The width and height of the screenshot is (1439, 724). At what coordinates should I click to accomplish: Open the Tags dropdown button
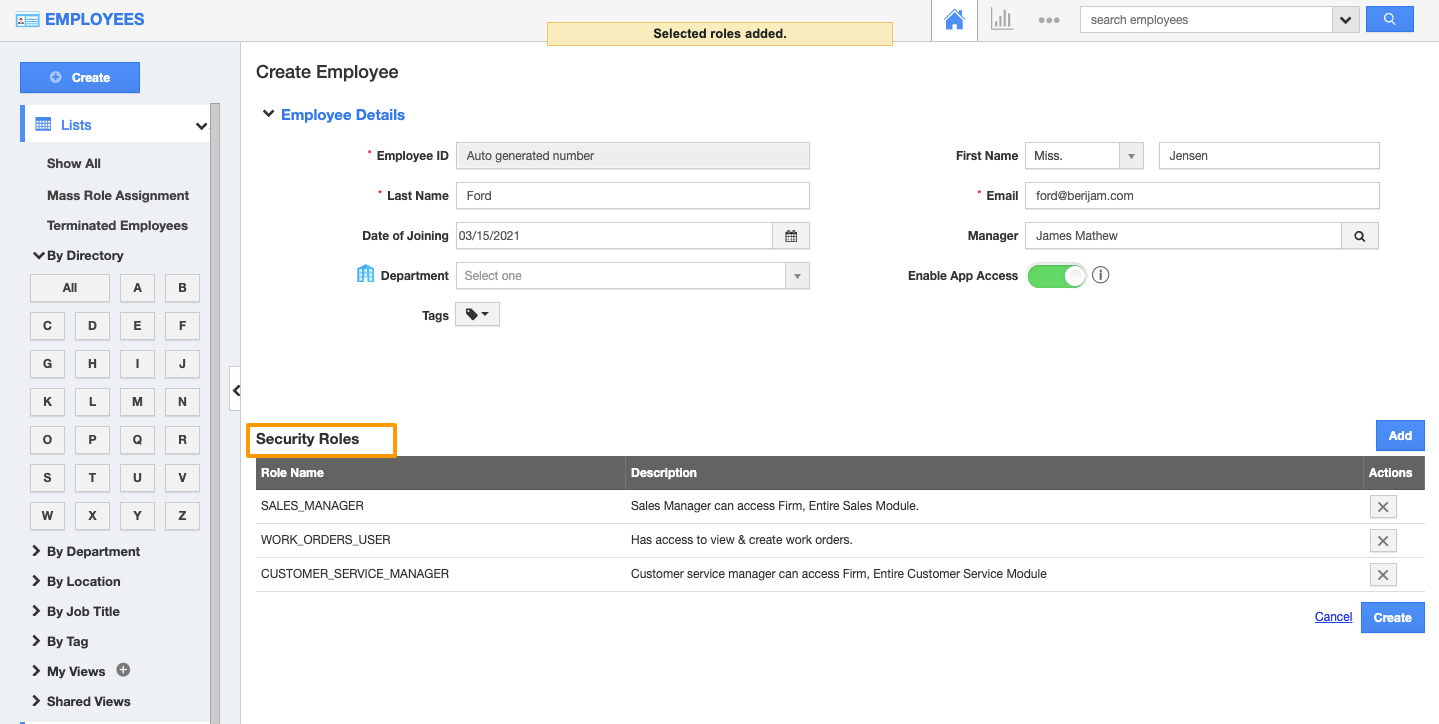pyautogui.click(x=477, y=315)
